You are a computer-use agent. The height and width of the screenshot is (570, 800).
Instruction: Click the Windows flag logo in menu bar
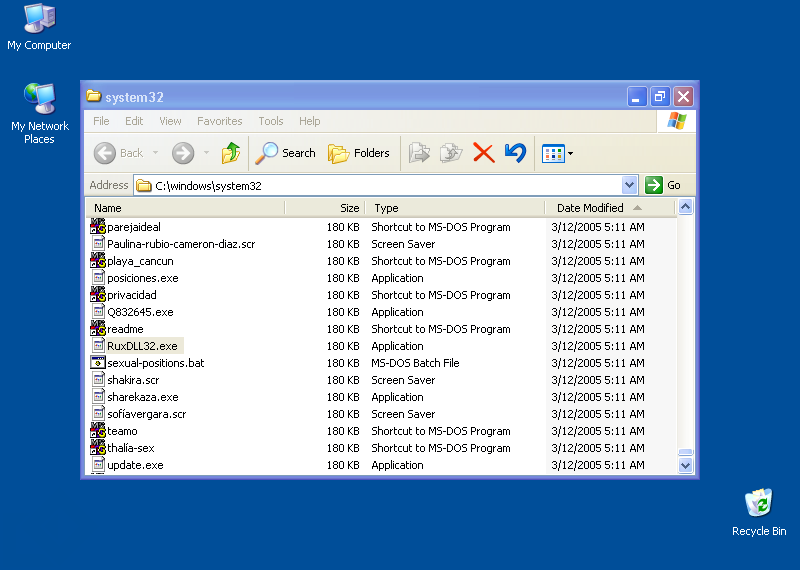click(677, 121)
